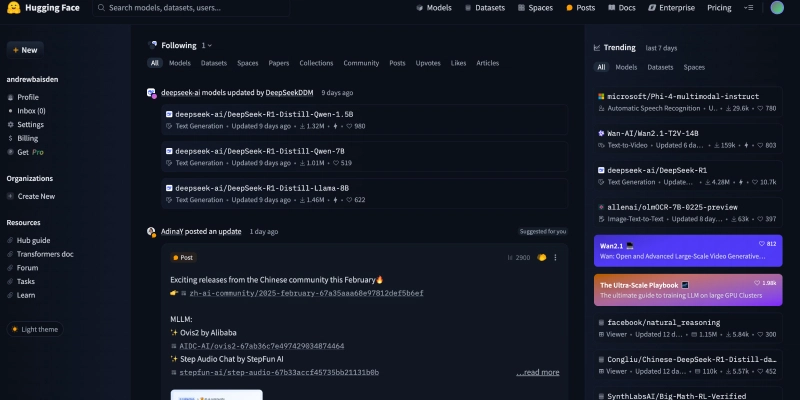Click the deepseek-ai organization avatar
The image size is (800, 400).
(x=152, y=92)
